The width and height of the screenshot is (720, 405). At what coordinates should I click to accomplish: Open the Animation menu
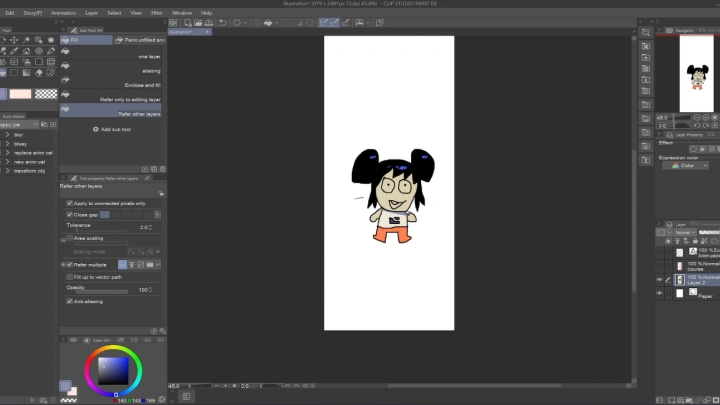tap(63, 13)
